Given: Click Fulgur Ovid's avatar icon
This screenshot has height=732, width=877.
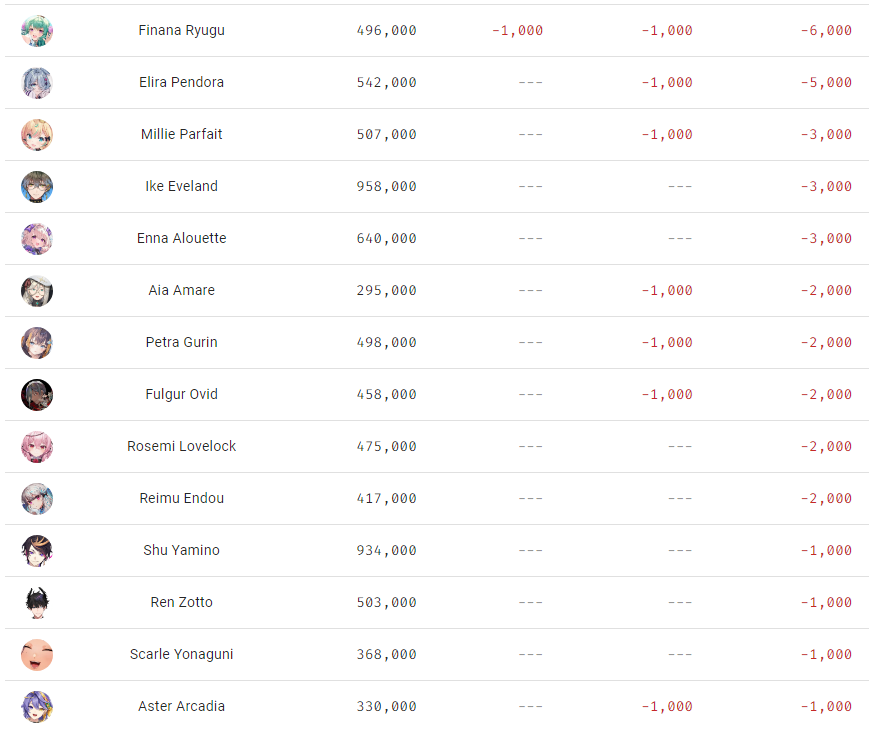Looking at the screenshot, I should pyautogui.click(x=37, y=395).
